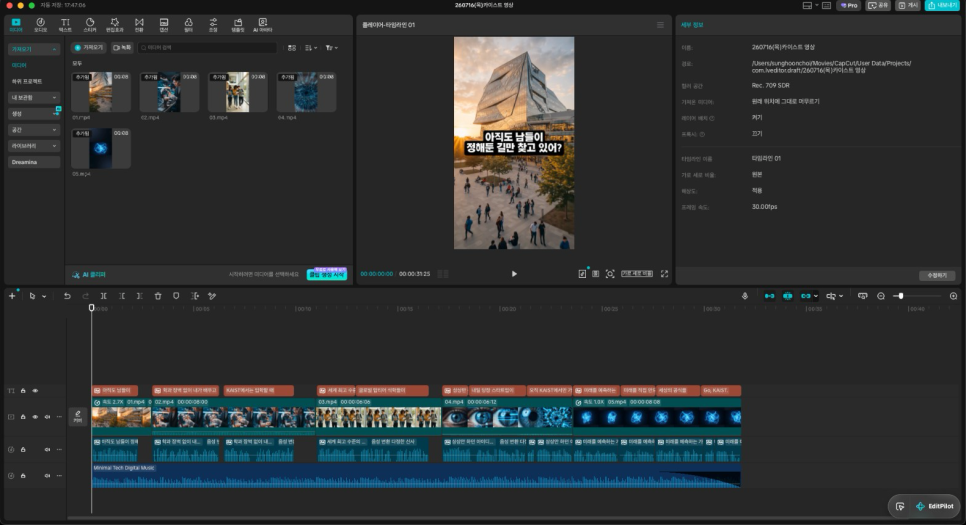
Task: Open the 오디오 (Audio) tab icon
Action: [x=41, y=25]
